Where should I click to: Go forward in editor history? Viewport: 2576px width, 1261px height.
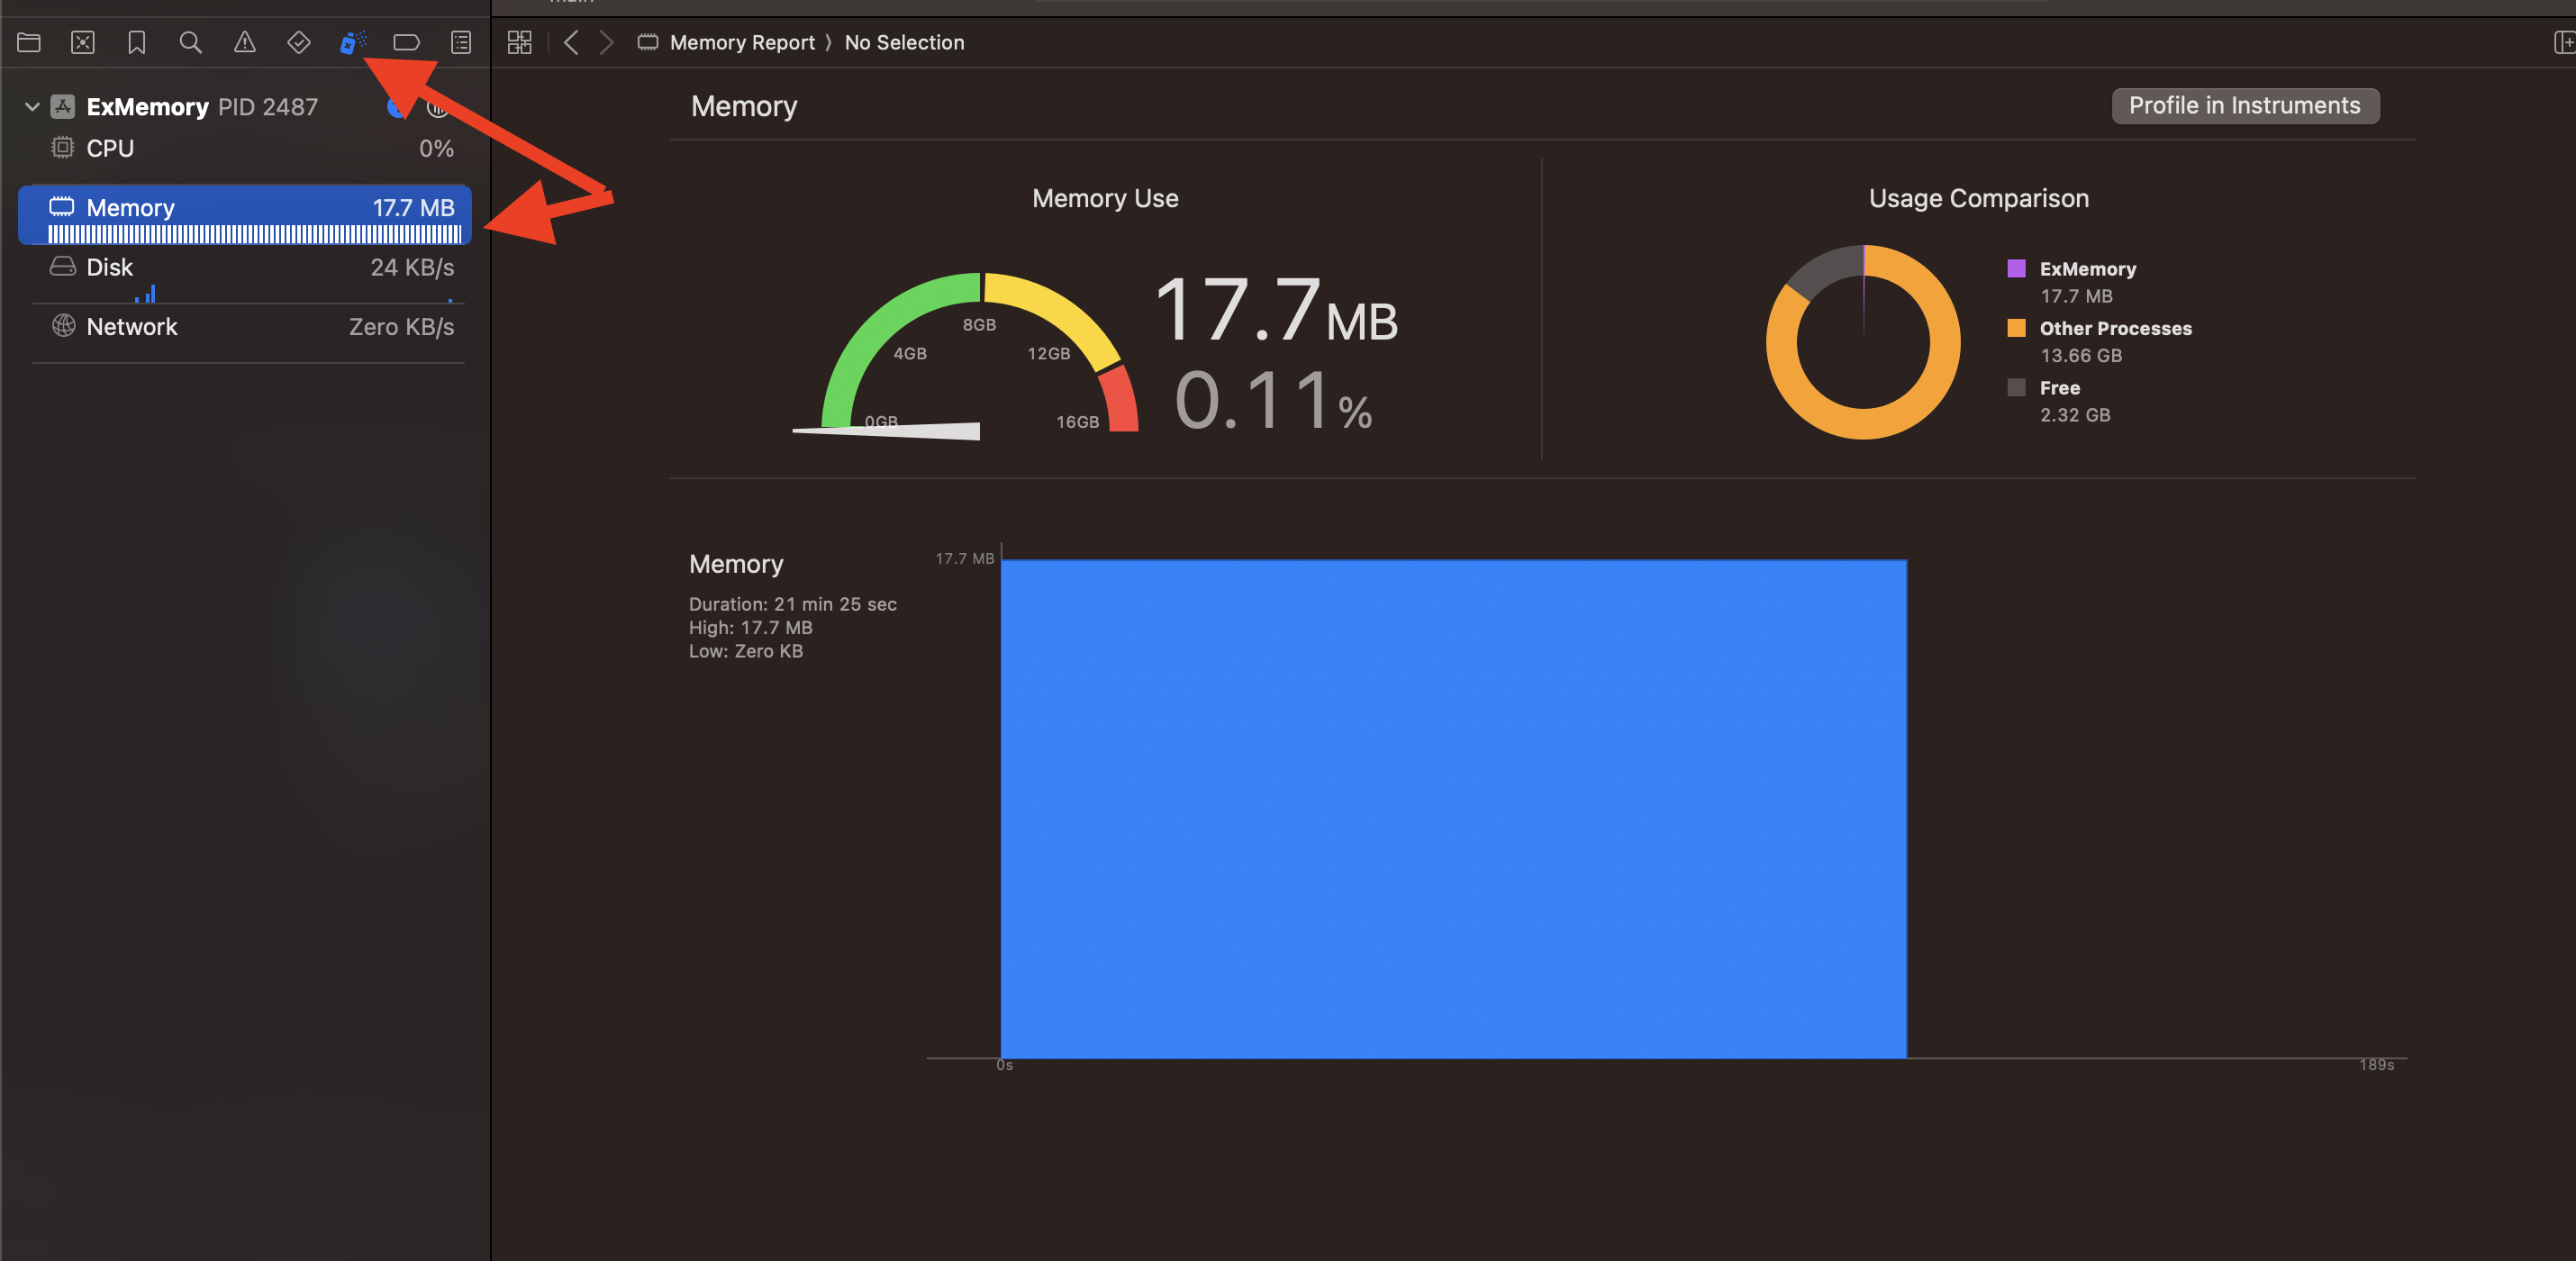click(606, 42)
